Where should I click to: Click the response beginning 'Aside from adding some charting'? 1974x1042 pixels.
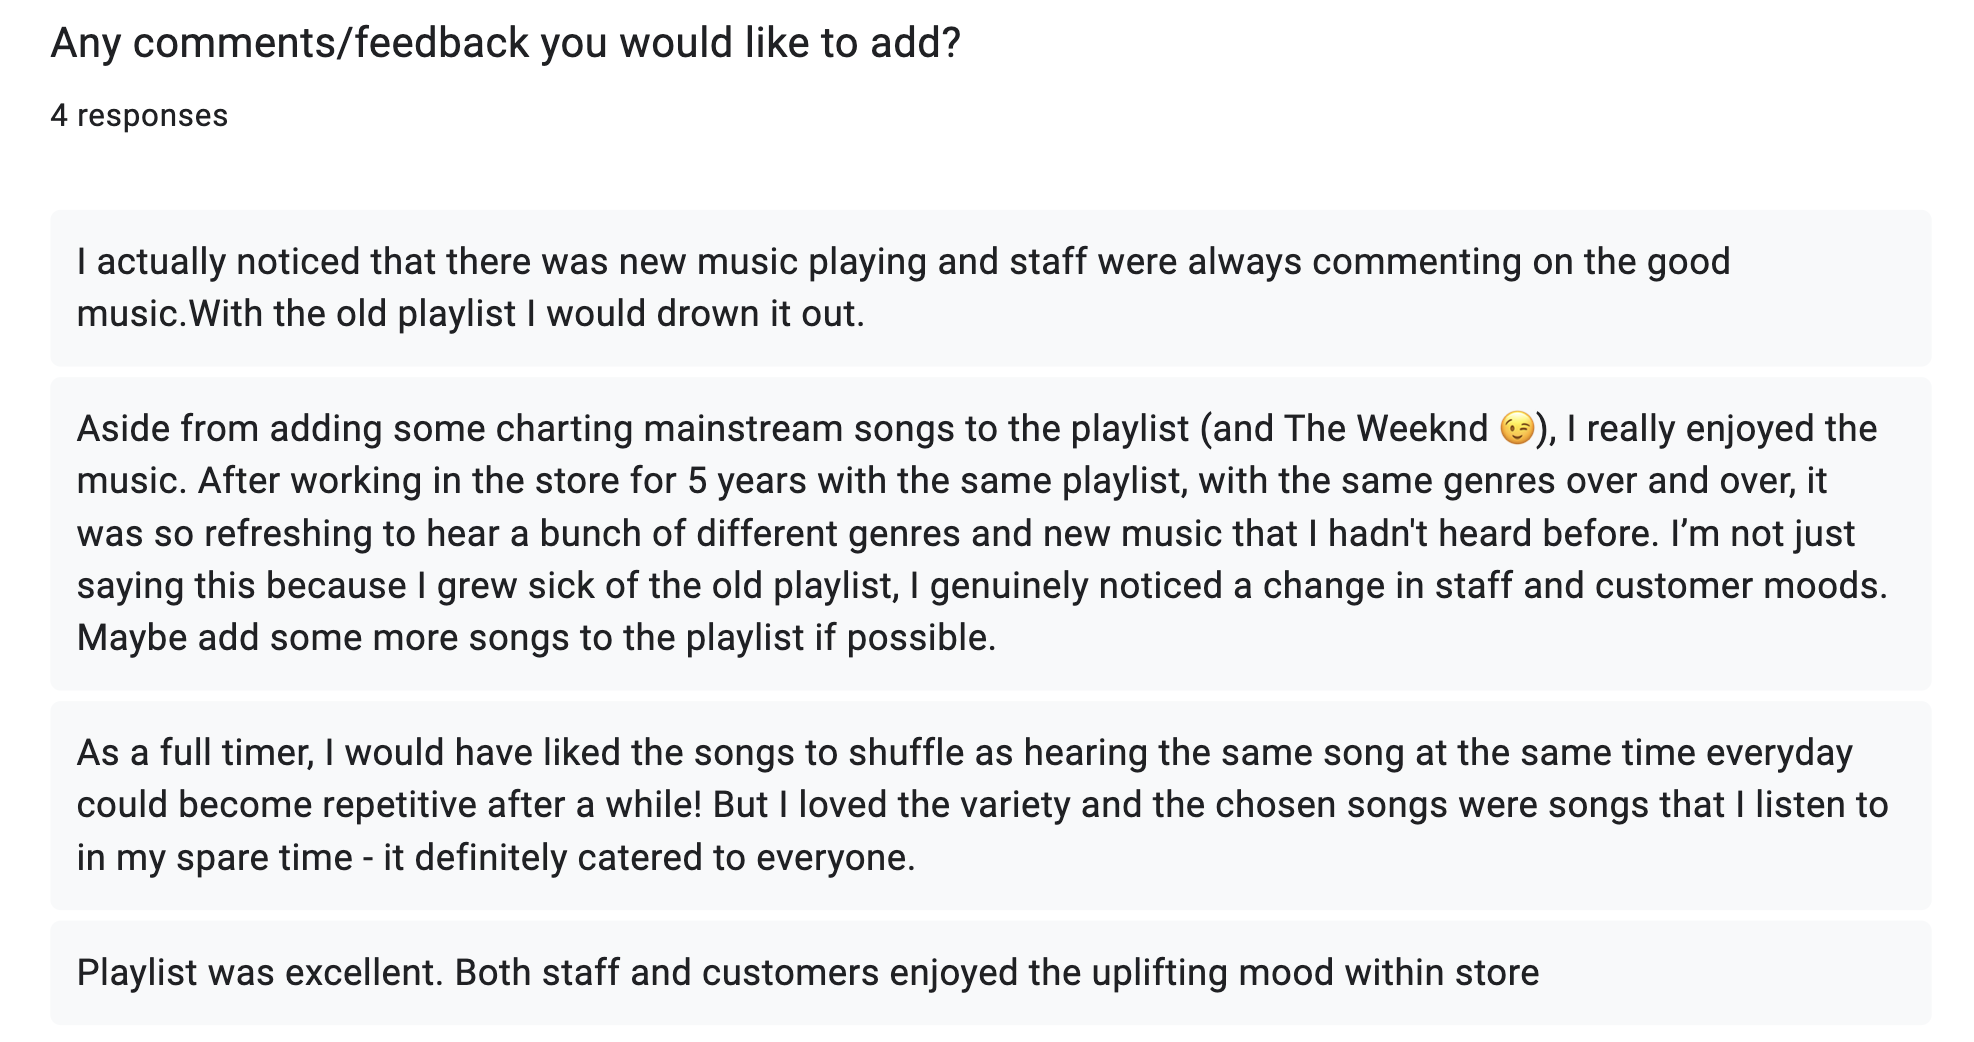pyautogui.click(x=990, y=533)
